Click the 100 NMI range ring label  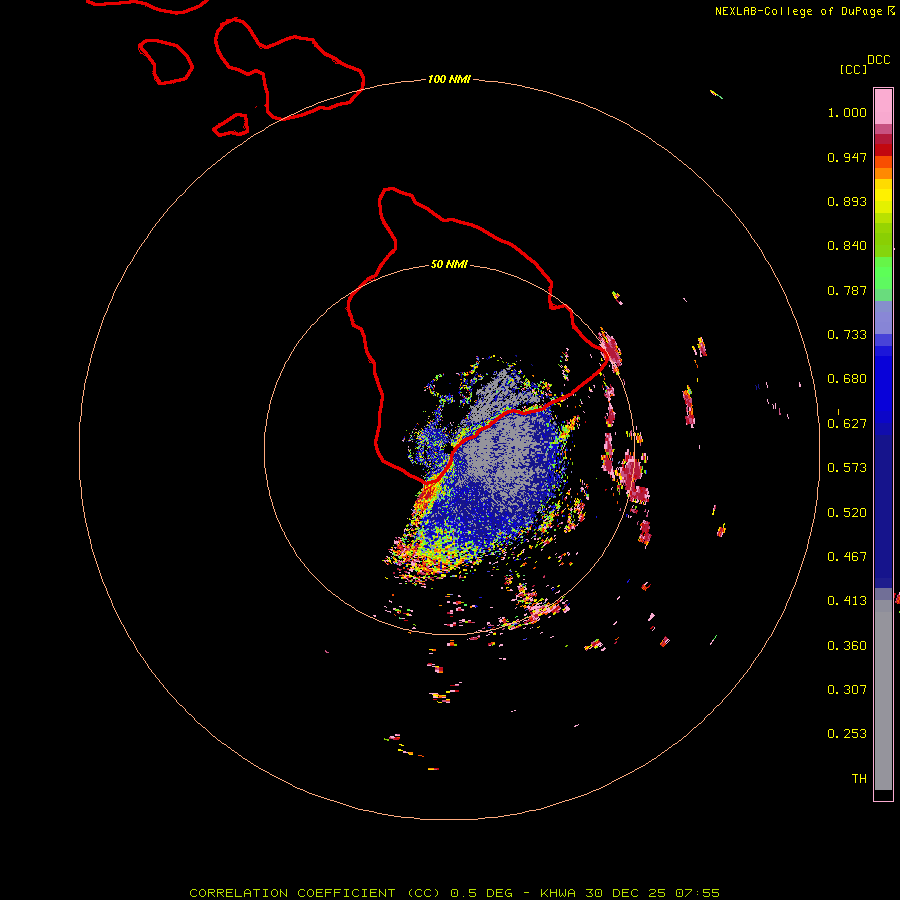click(449, 79)
